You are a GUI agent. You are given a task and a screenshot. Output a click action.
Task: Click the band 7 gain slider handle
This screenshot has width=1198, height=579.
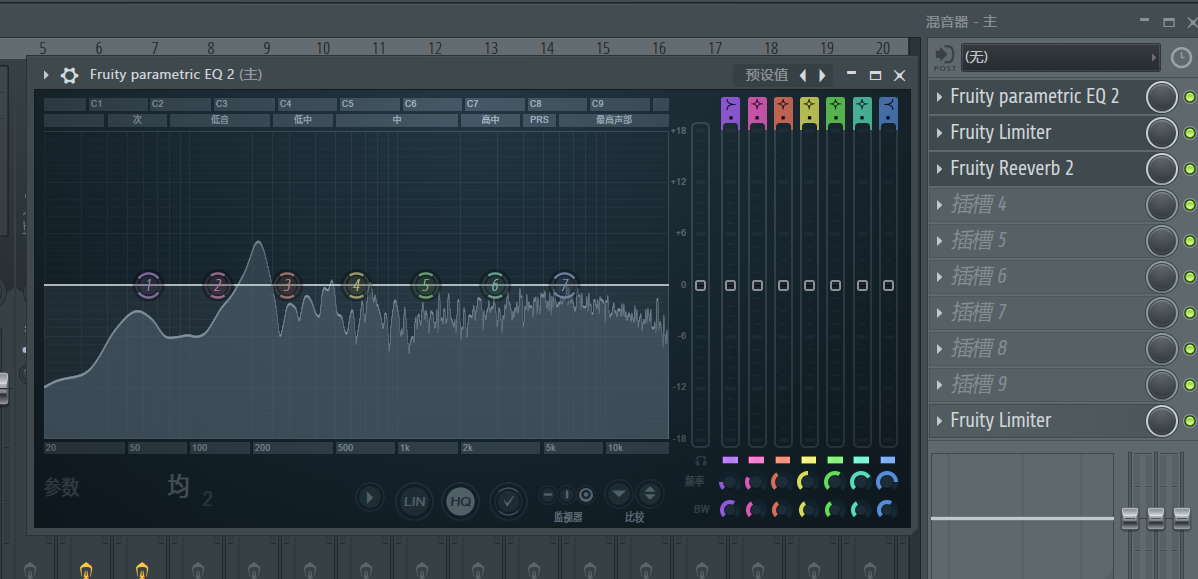(888, 286)
